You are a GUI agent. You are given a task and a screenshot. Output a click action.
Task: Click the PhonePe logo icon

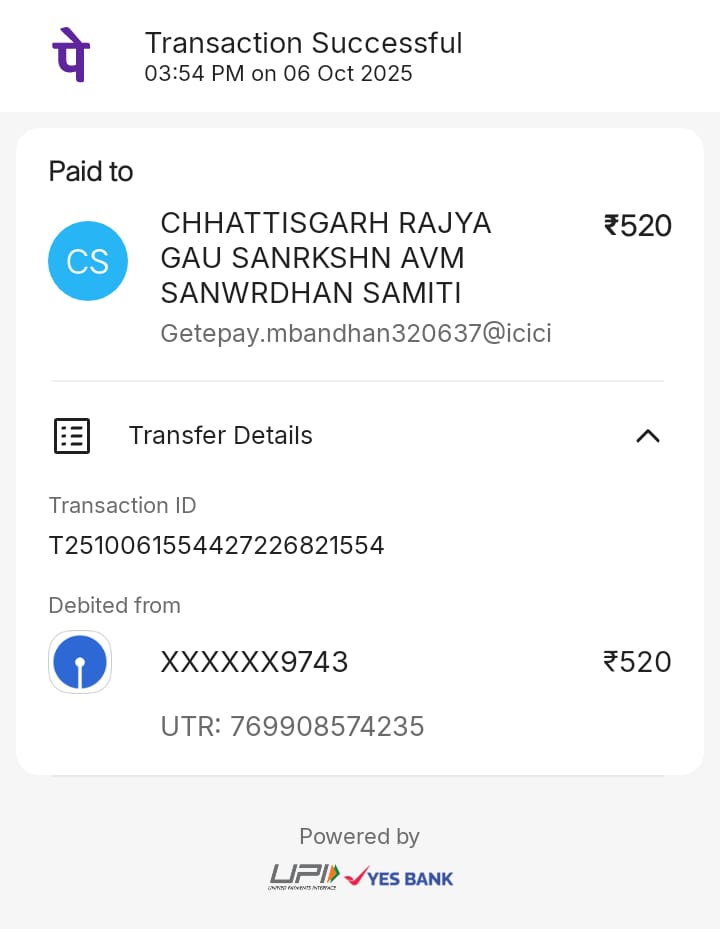pos(71,57)
